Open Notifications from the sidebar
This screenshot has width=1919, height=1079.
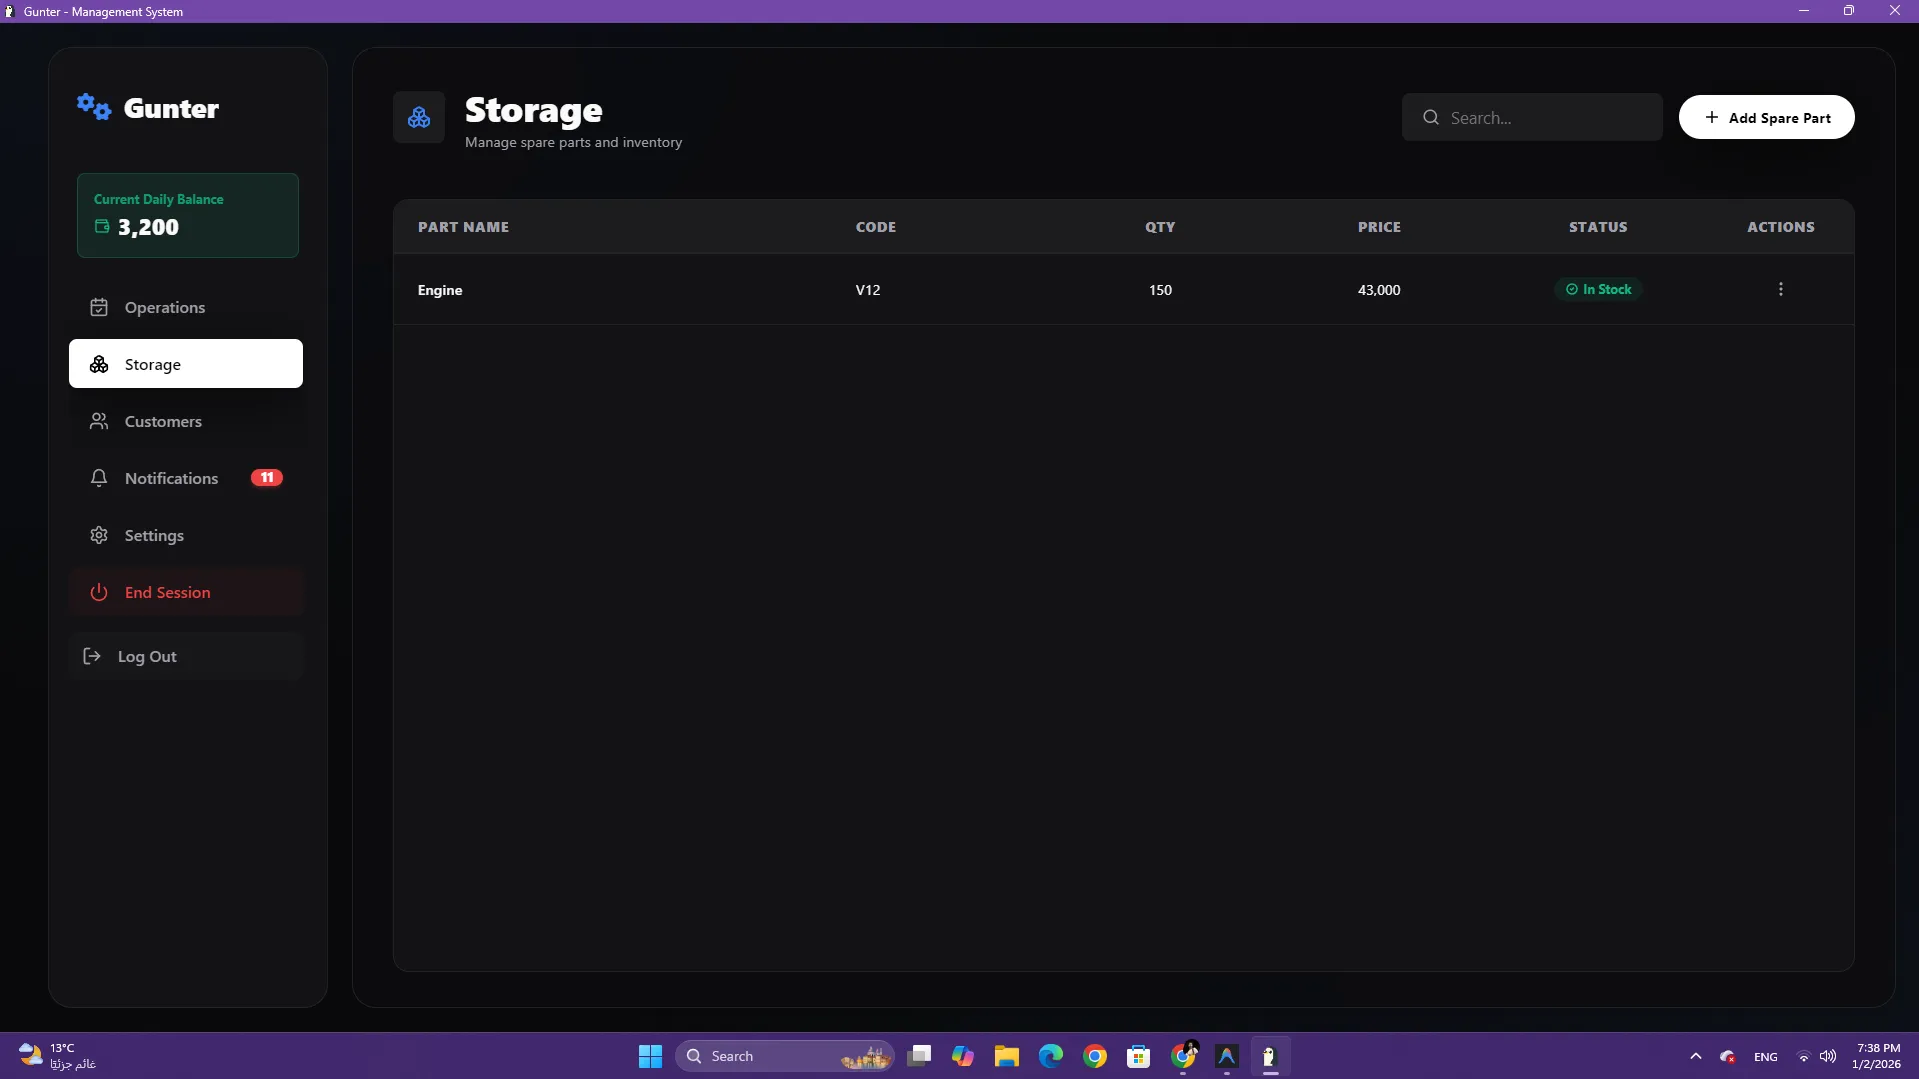pyautogui.click(x=186, y=478)
